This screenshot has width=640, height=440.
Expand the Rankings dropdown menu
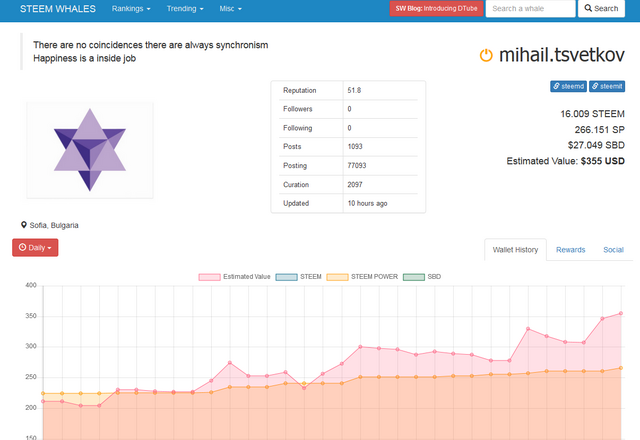click(x=131, y=9)
